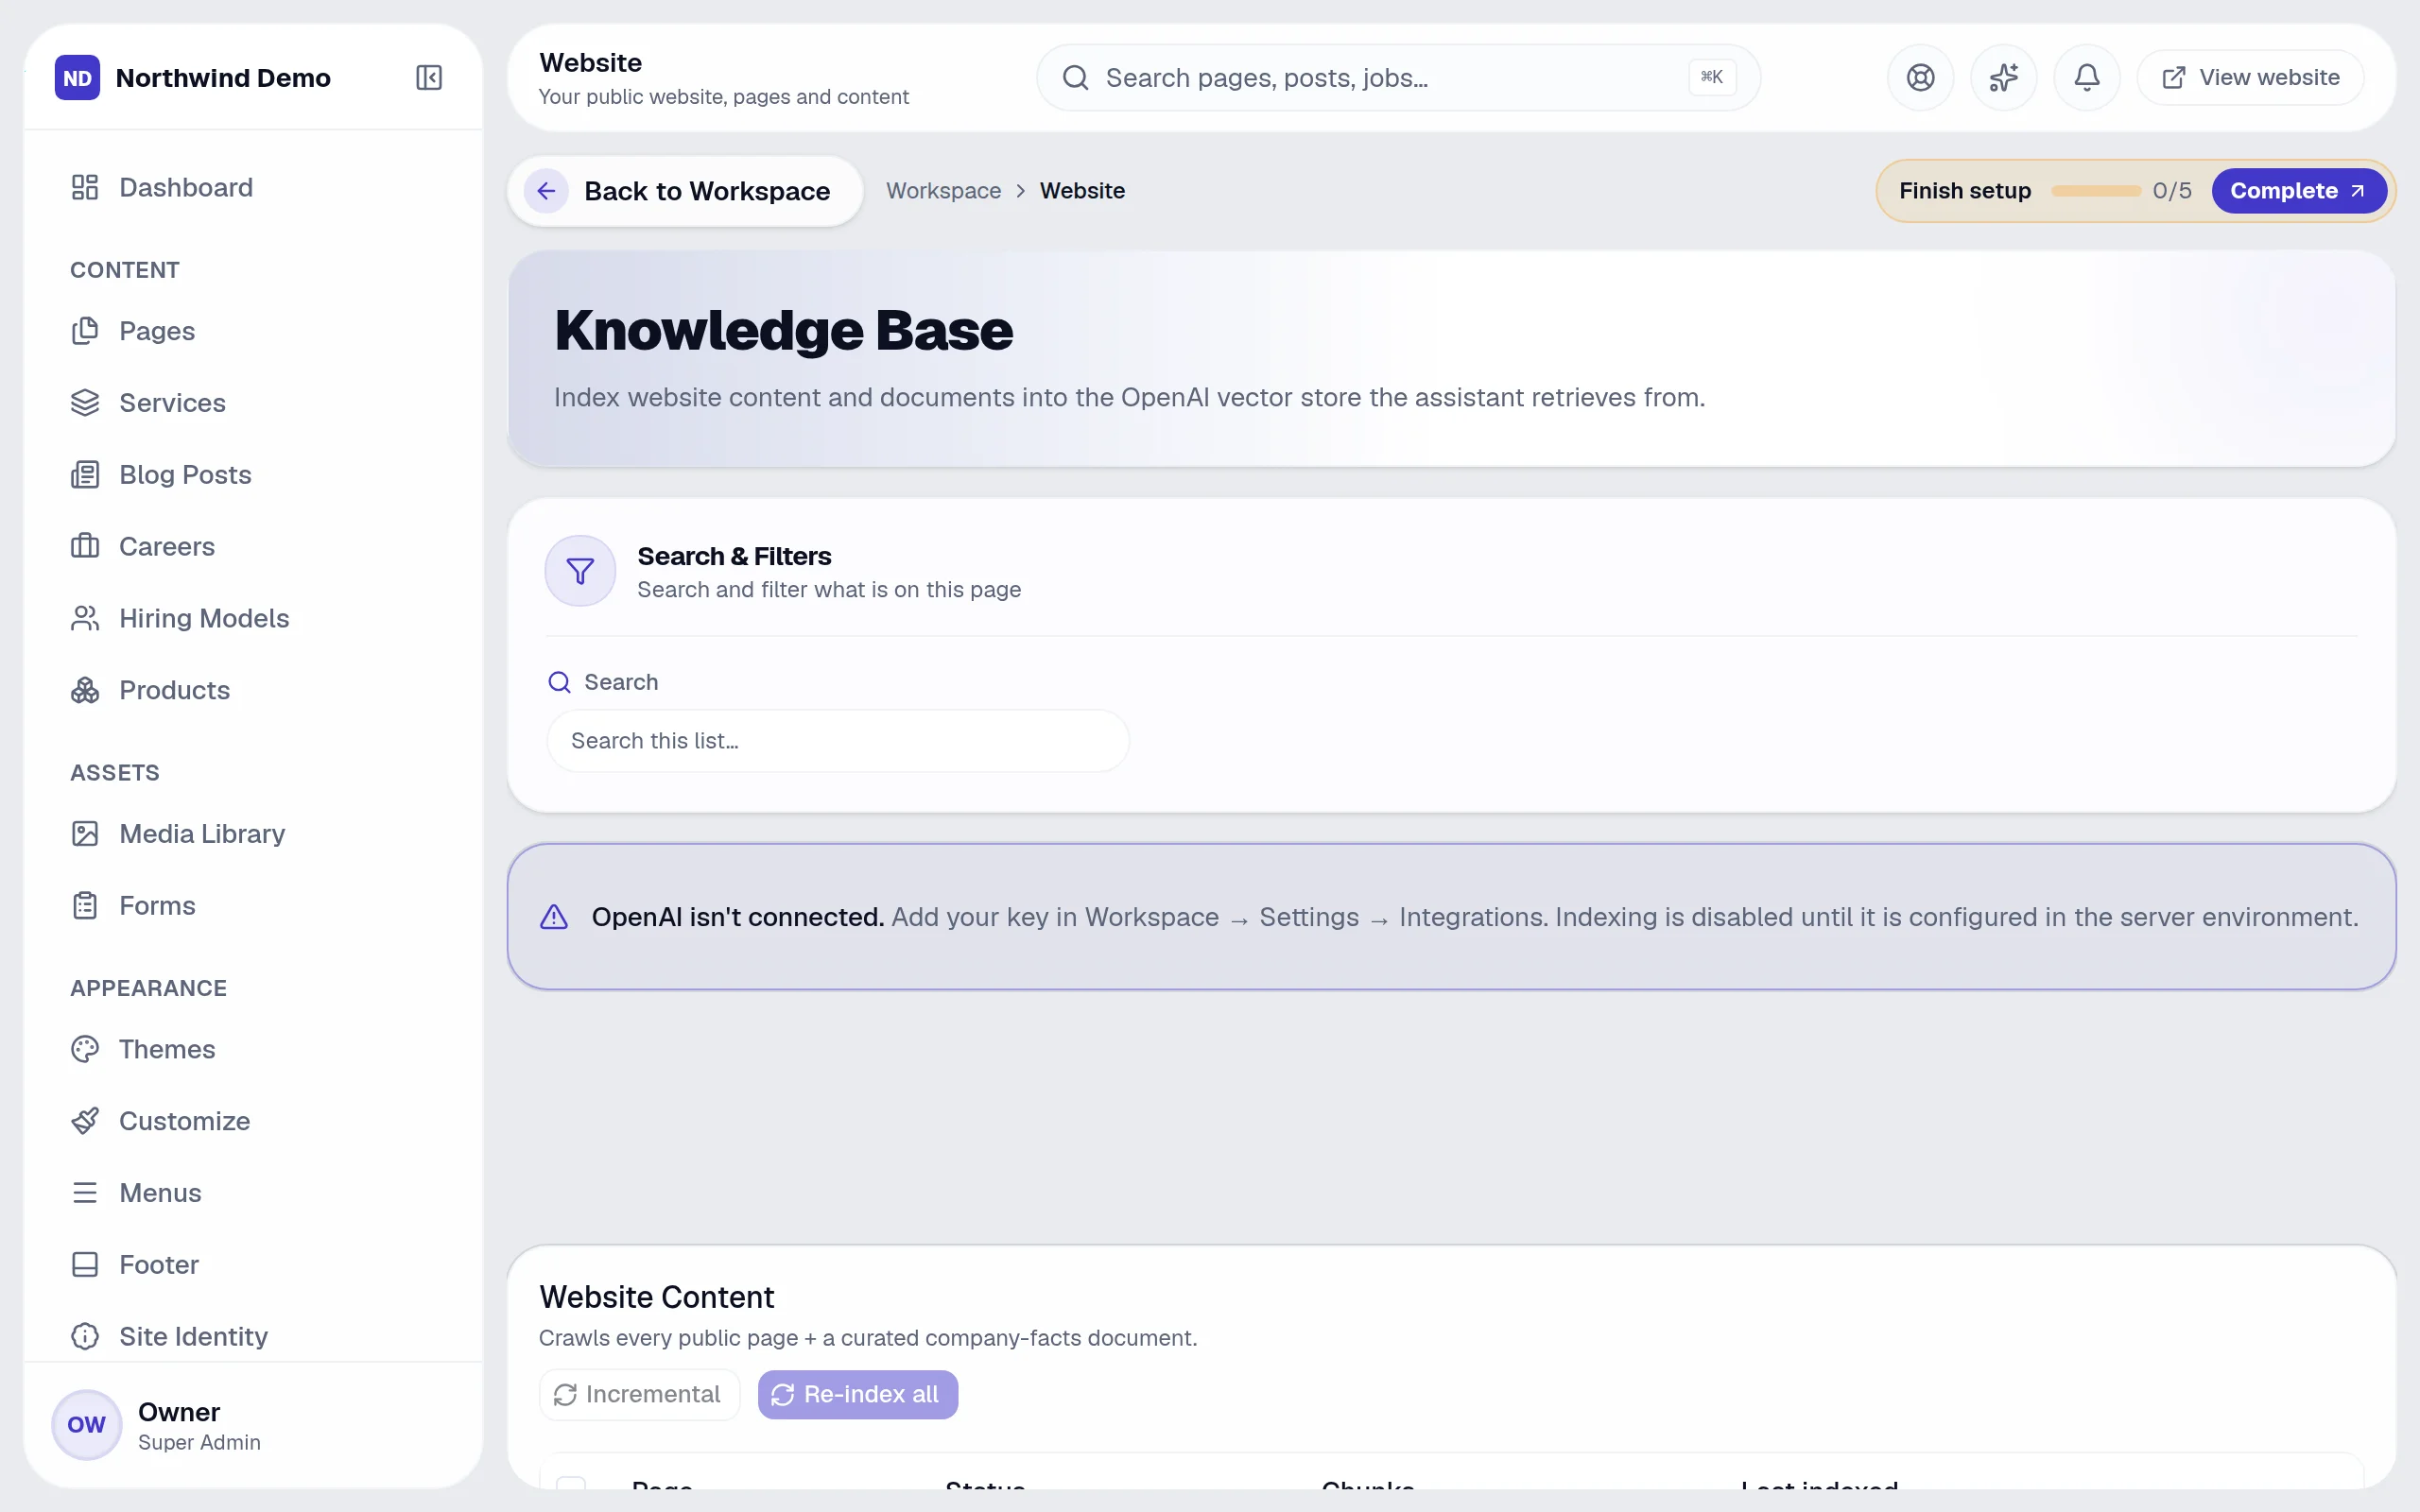The width and height of the screenshot is (2420, 1512).
Task: Navigate to Careers
Action: (x=253, y=546)
